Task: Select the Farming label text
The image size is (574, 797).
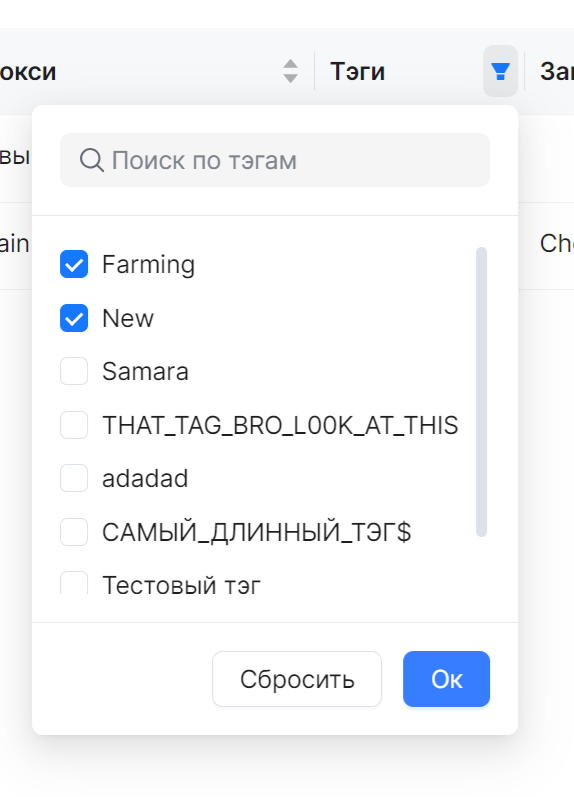Action: pos(148,265)
